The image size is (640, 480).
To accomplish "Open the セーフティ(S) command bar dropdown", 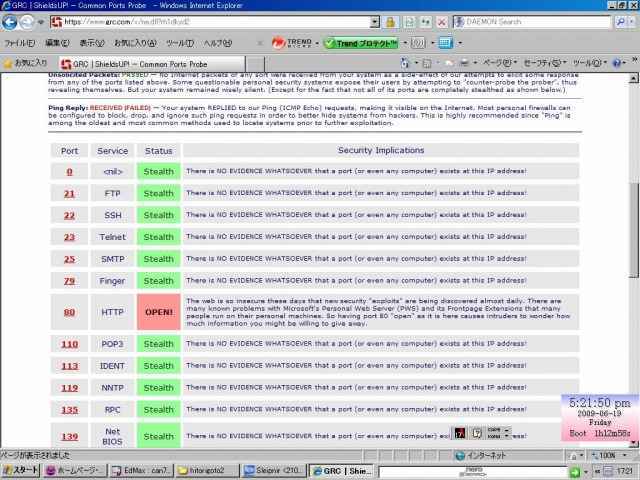I will click(x=545, y=63).
